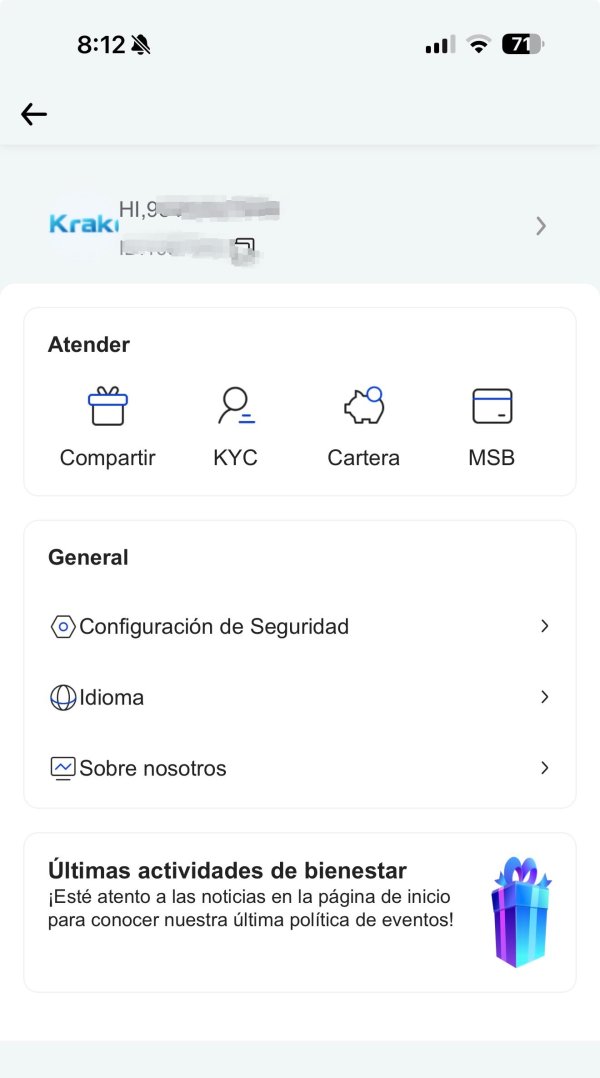Expand Configuración de Seguridad chevron

pos(545,626)
